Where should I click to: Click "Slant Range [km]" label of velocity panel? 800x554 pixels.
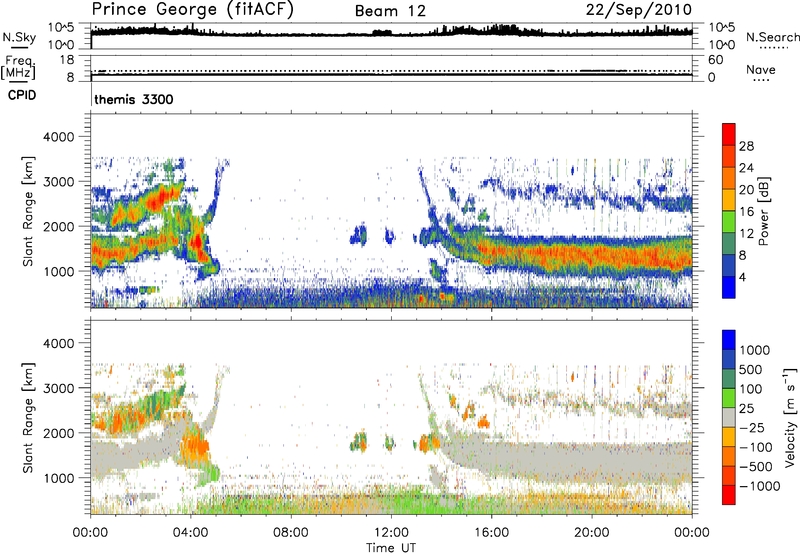29,417
